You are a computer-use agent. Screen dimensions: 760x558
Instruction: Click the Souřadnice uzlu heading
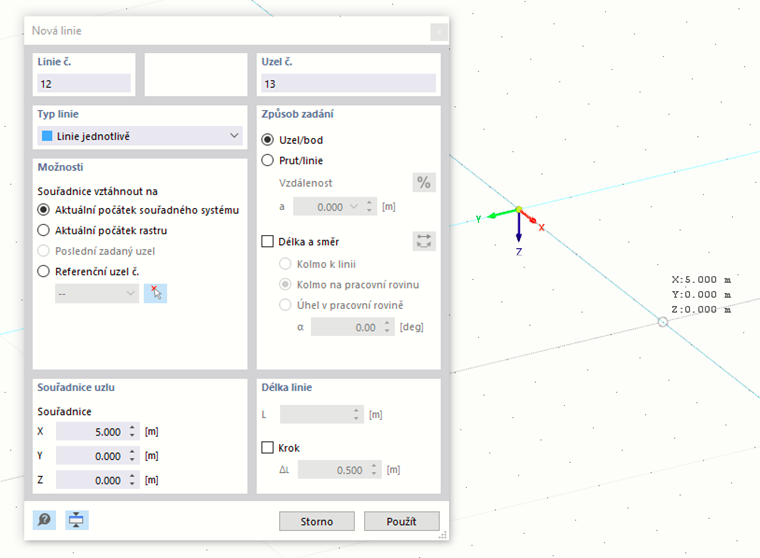76,387
